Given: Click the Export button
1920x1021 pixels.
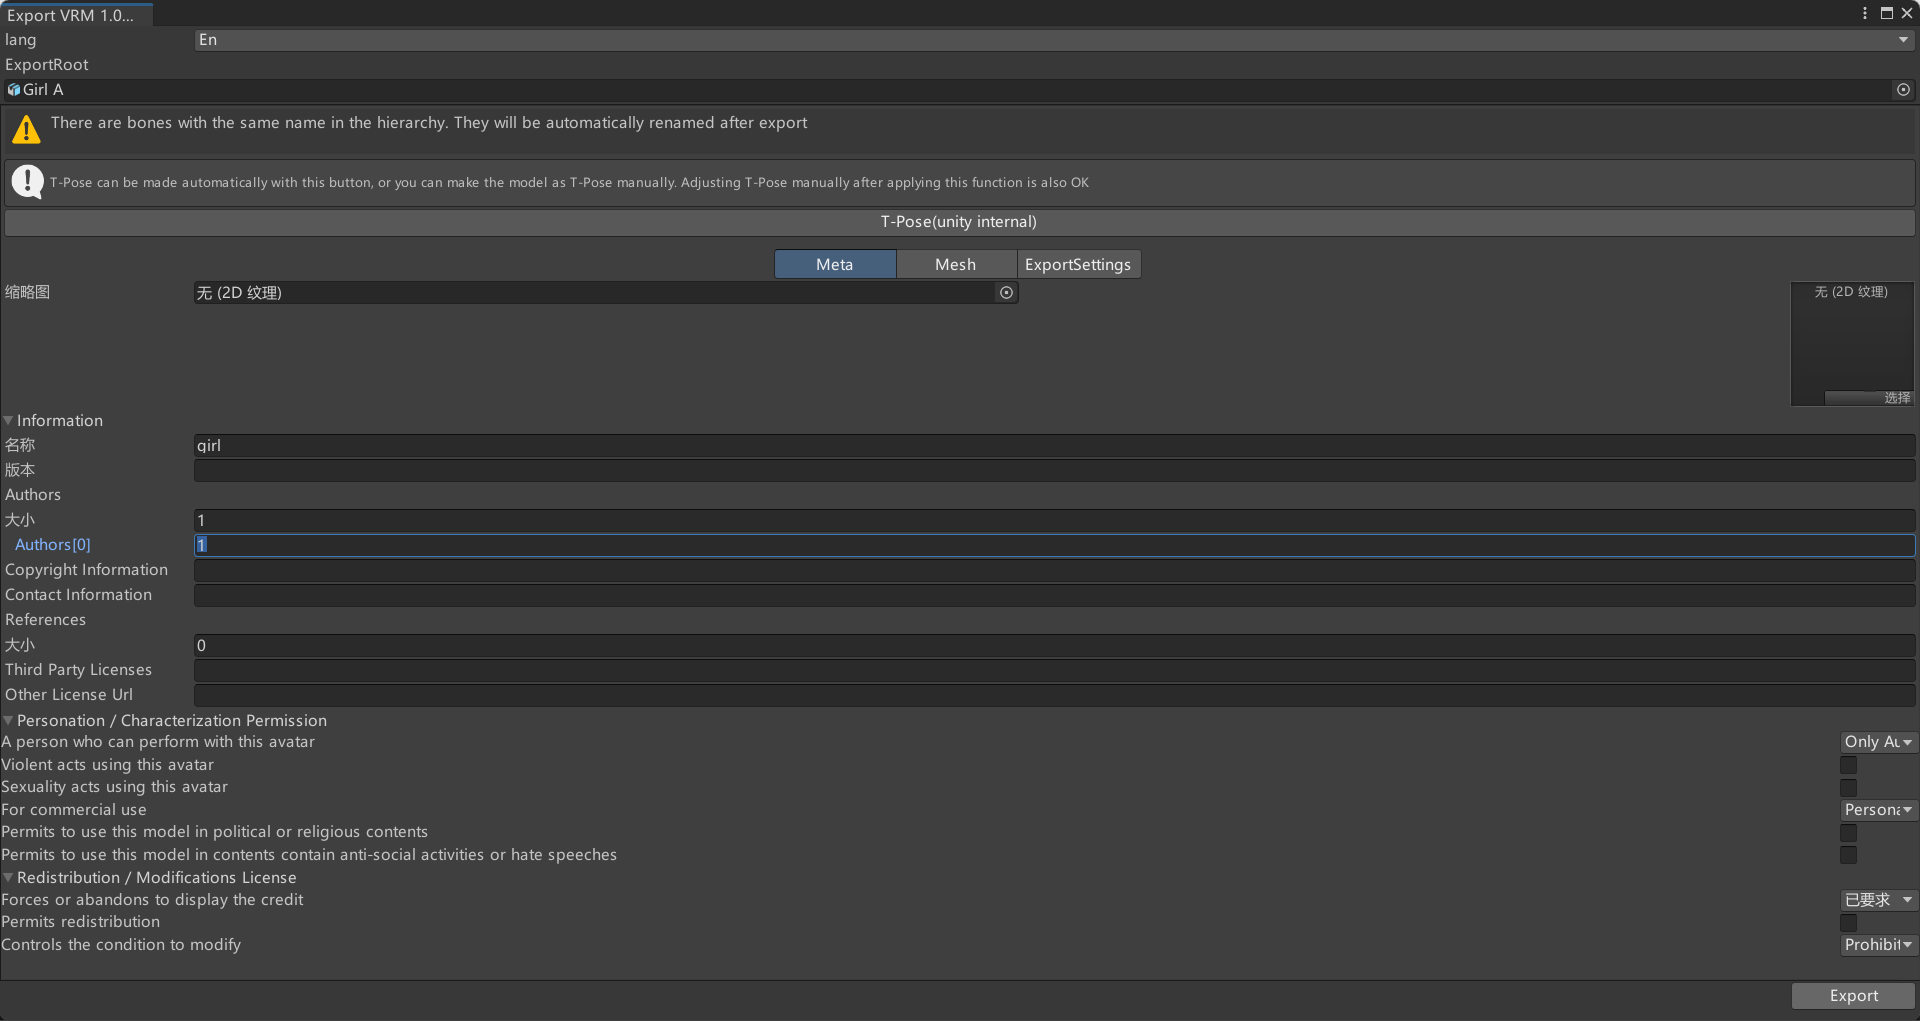Looking at the screenshot, I should [1853, 996].
